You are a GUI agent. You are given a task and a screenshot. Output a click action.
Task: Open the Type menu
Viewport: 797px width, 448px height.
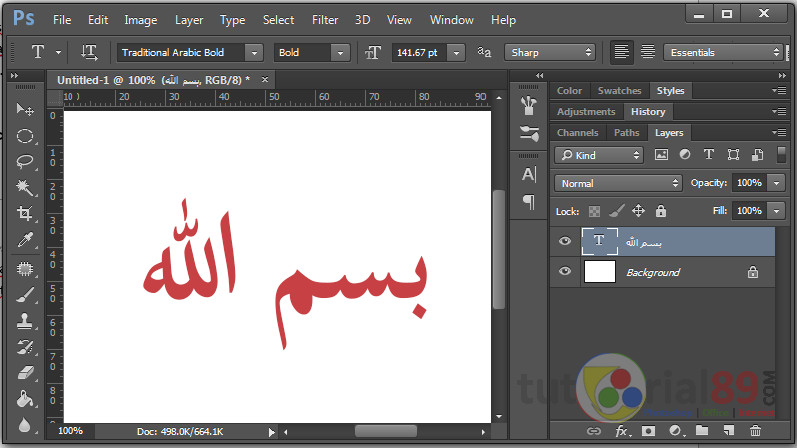pos(232,20)
